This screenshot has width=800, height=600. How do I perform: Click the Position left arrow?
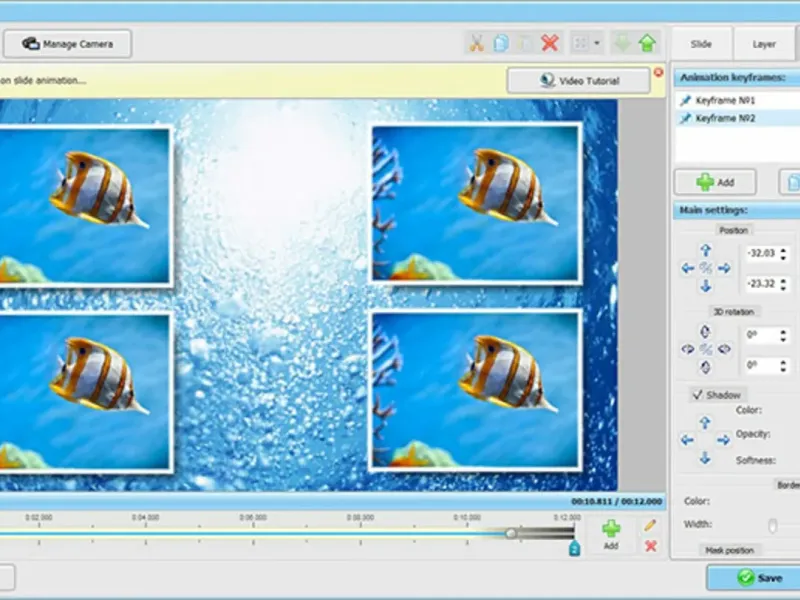(687, 268)
